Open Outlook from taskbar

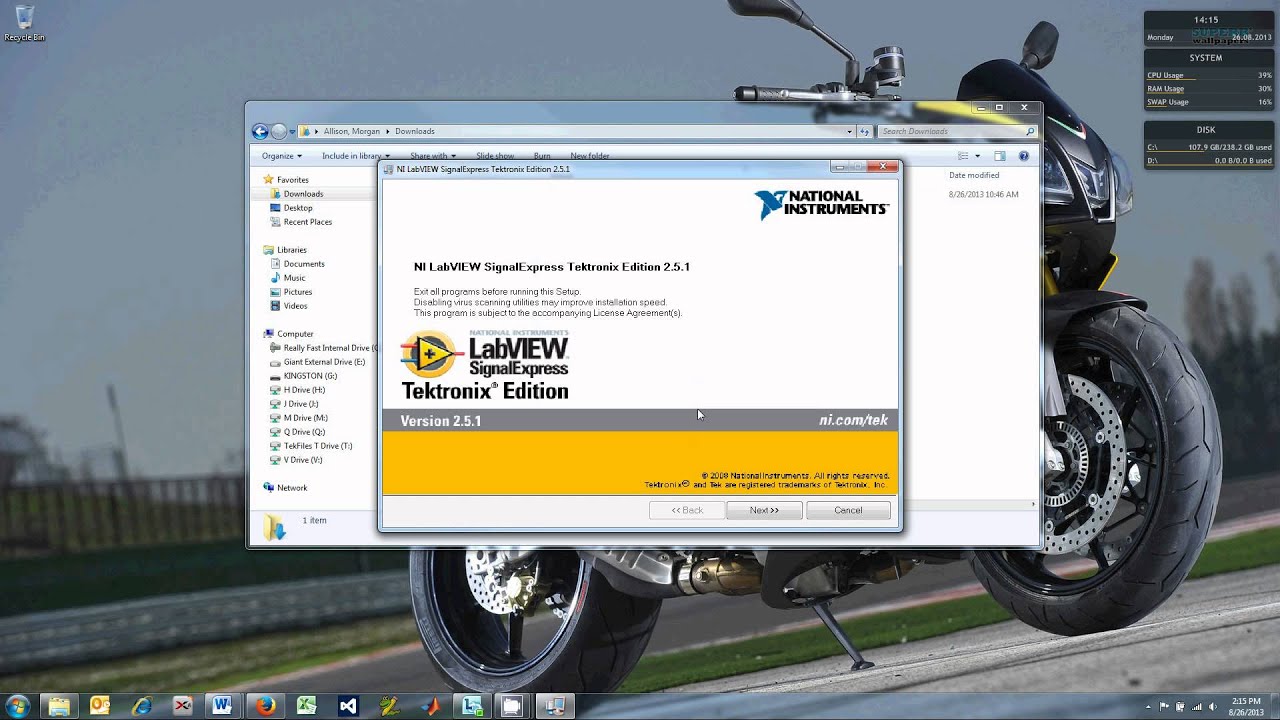point(100,706)
